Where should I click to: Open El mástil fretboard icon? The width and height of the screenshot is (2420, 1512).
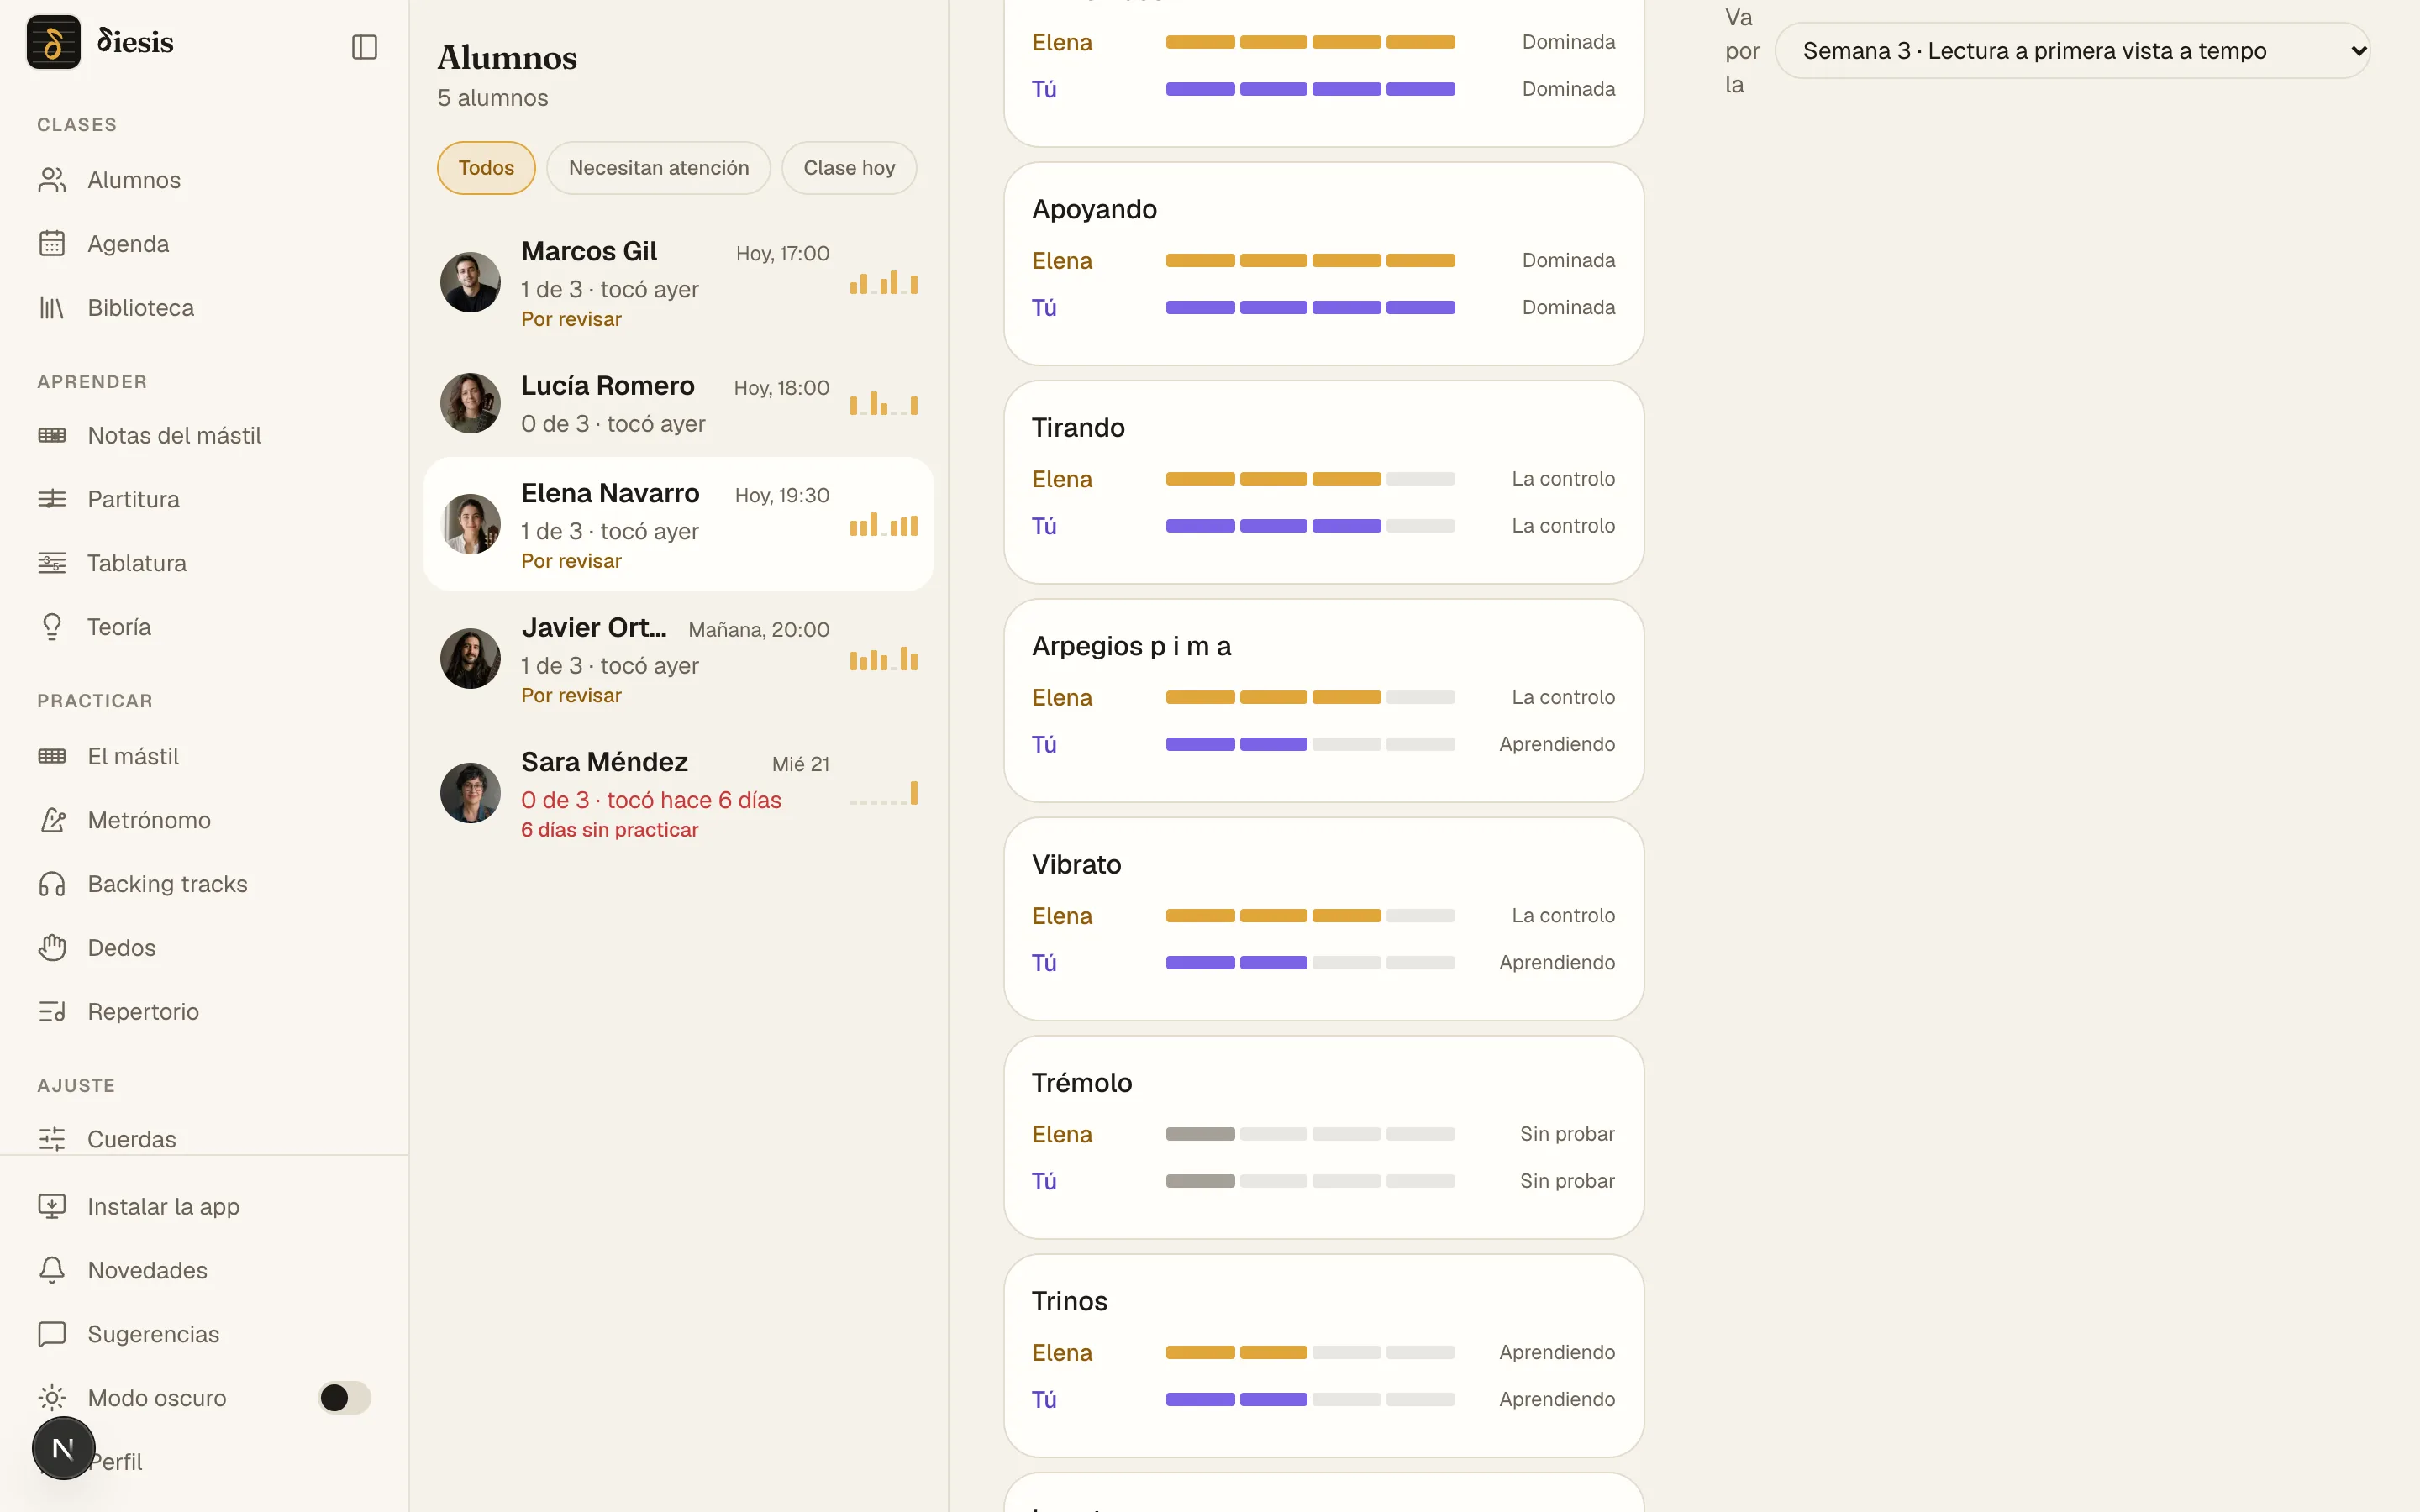click(52, 756)
